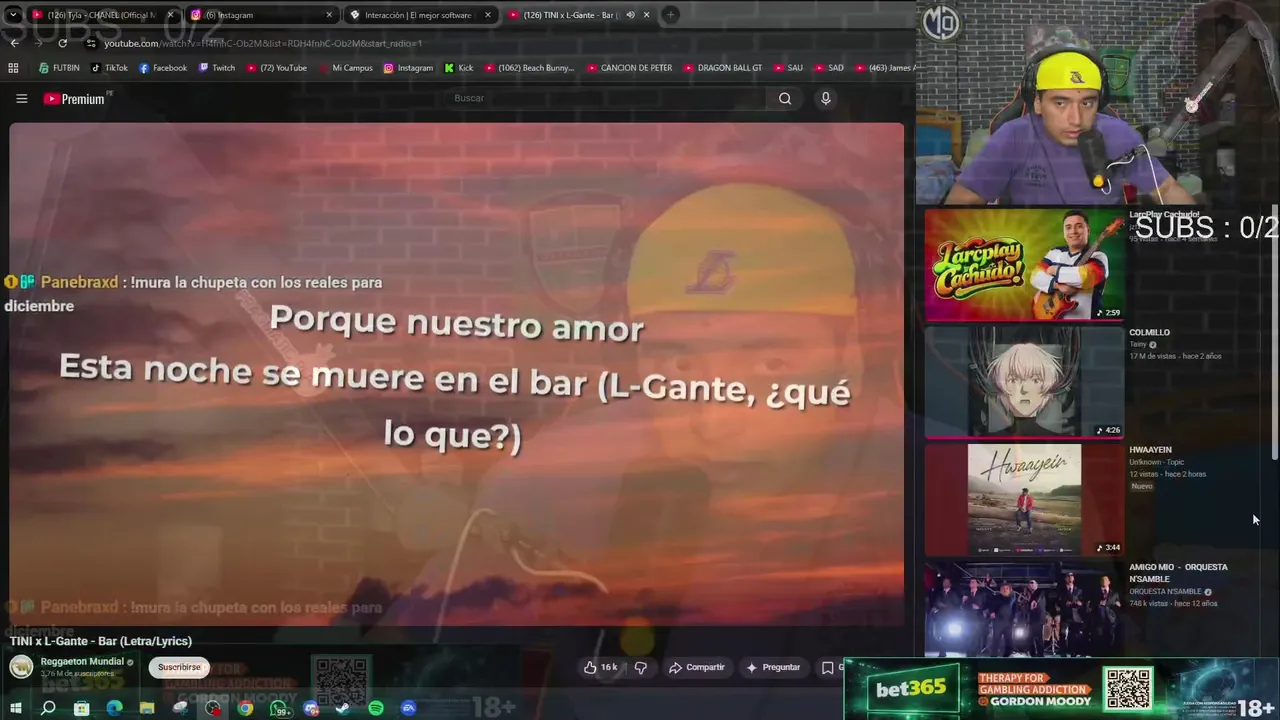
Task: Go back with browser back arrow
Action: (14, 43)
